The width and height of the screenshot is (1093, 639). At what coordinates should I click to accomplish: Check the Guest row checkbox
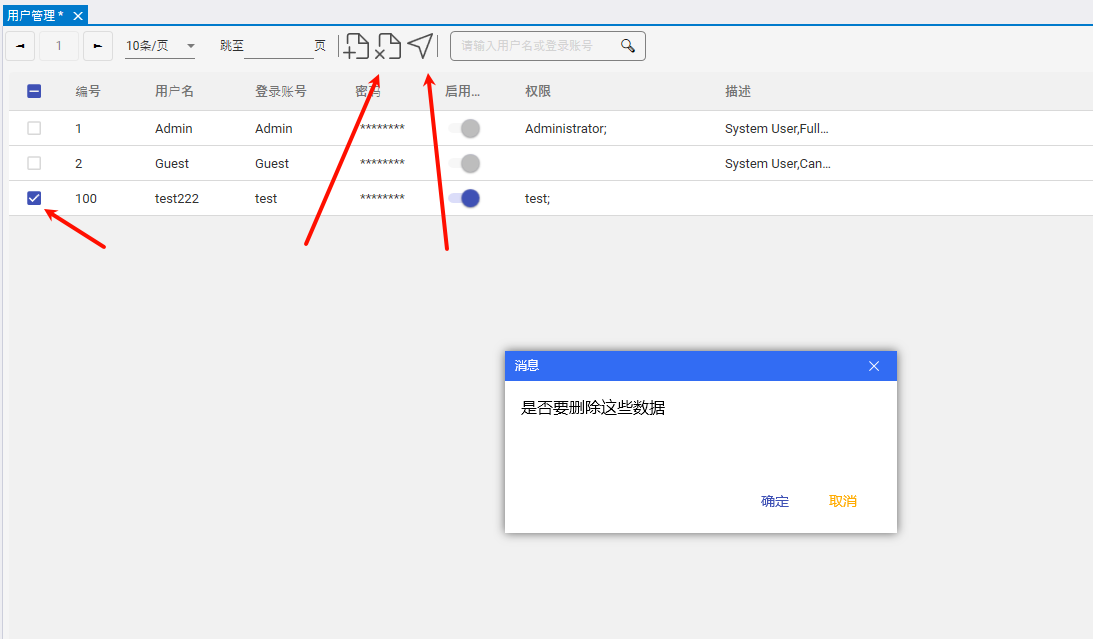(x=34, y=163)
